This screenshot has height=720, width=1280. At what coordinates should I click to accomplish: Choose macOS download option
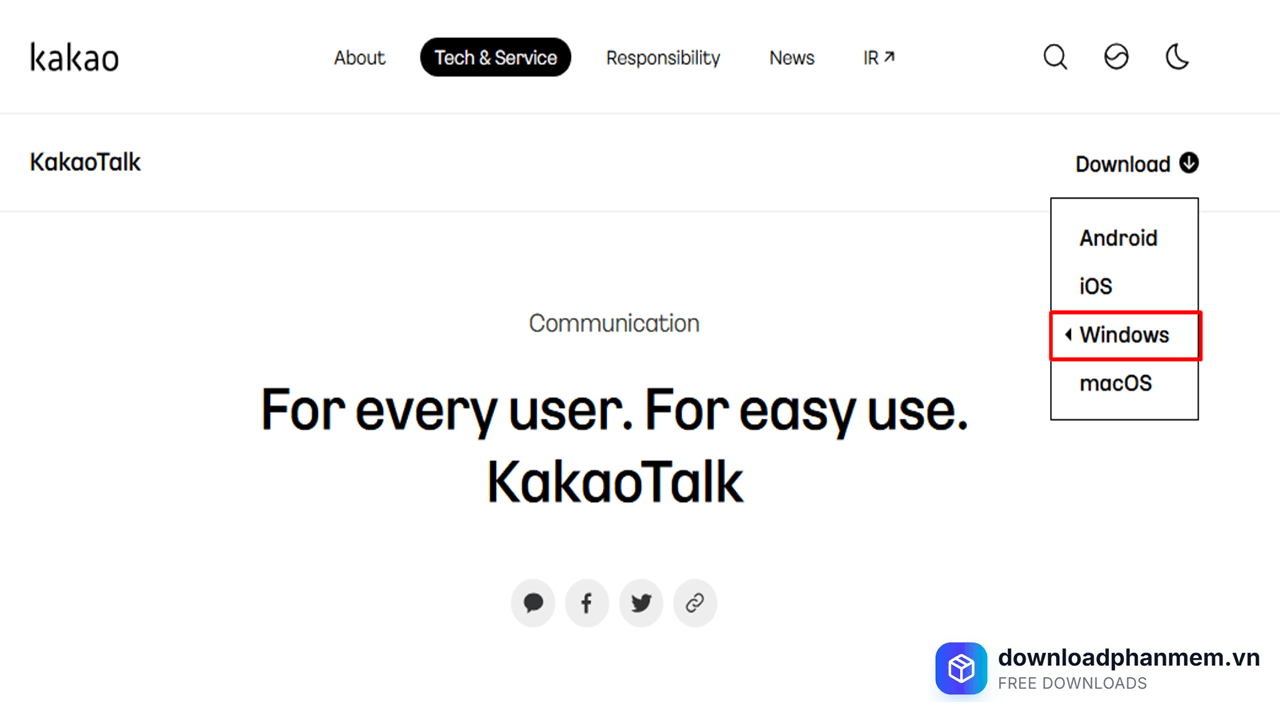click(1116, 383)
